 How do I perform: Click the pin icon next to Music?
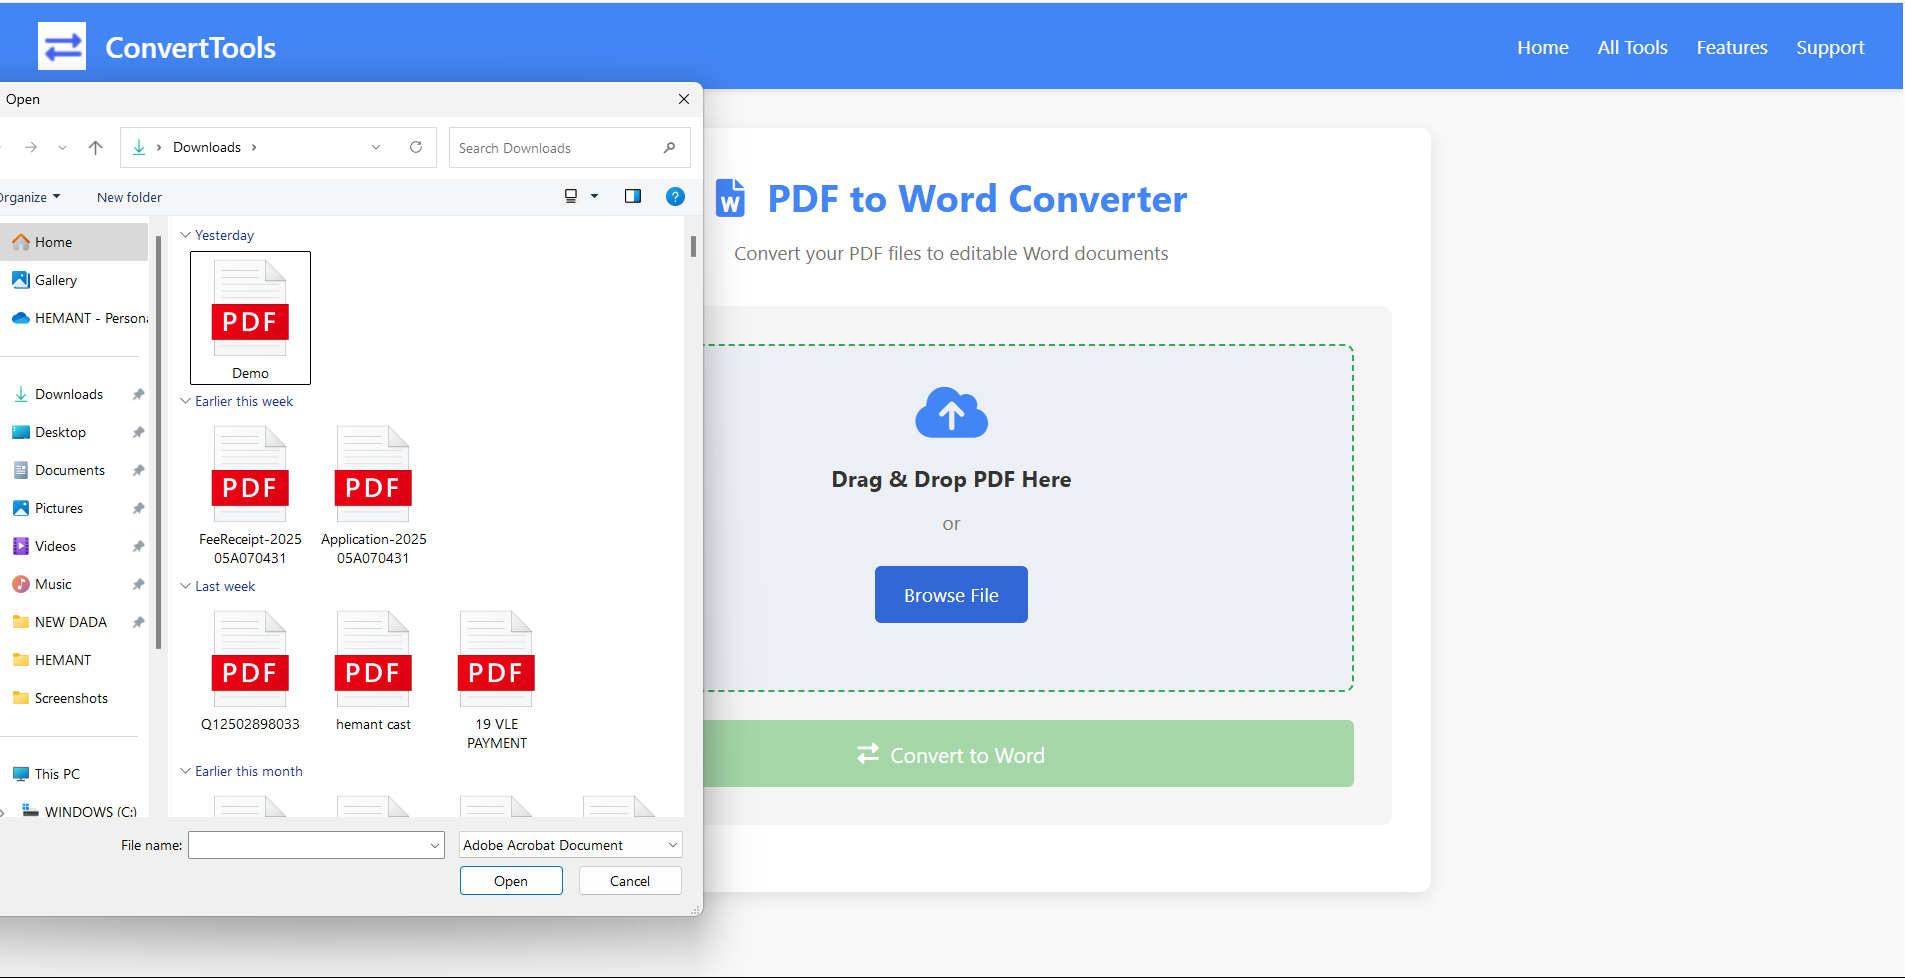click(138, 584)
